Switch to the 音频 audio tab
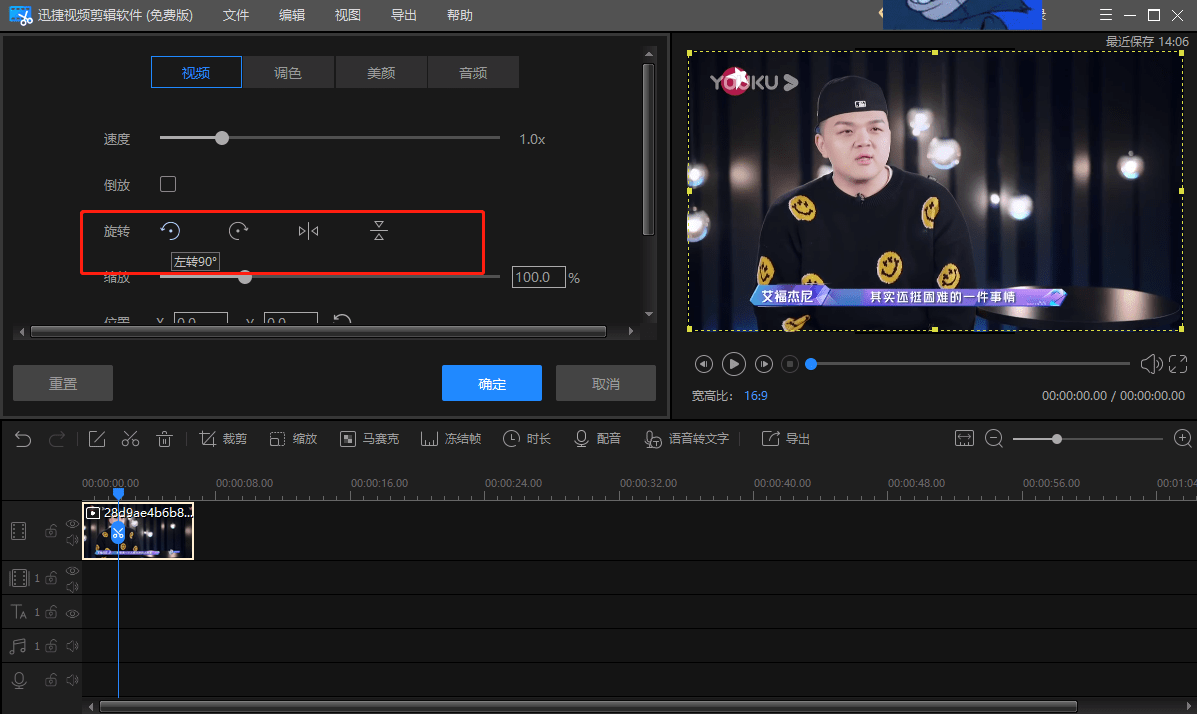The image size is (1197, 714). (473, 73)
